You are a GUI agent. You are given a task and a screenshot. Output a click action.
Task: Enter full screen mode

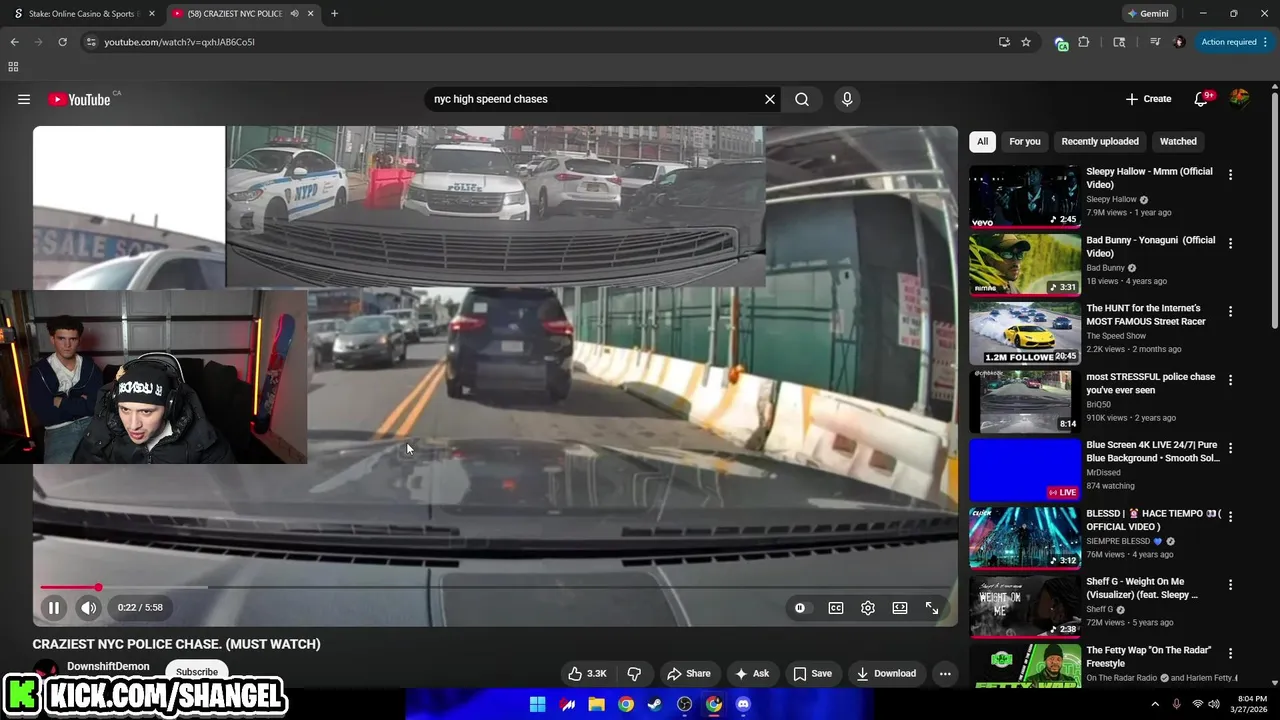(x=932, y=607)
